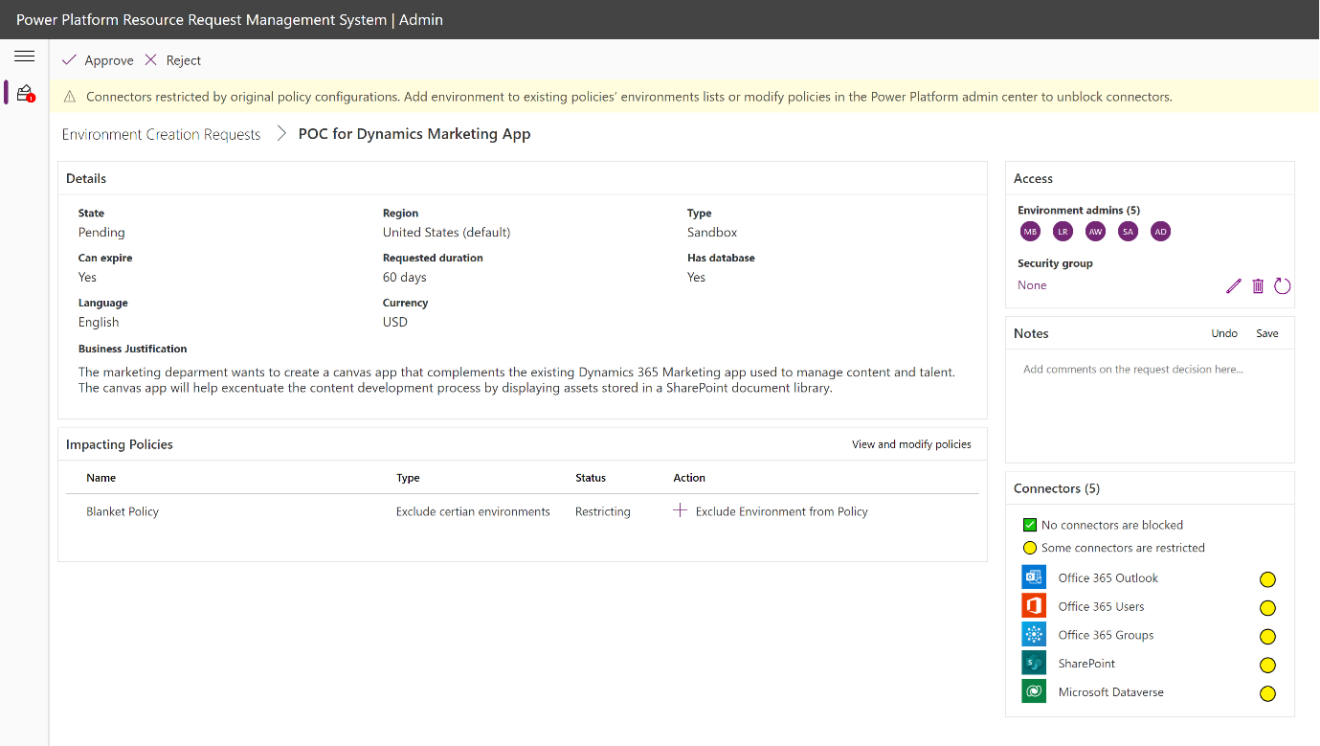
Task: Edit the Security group using the pencil icon
Action: tap(1233, 286)
